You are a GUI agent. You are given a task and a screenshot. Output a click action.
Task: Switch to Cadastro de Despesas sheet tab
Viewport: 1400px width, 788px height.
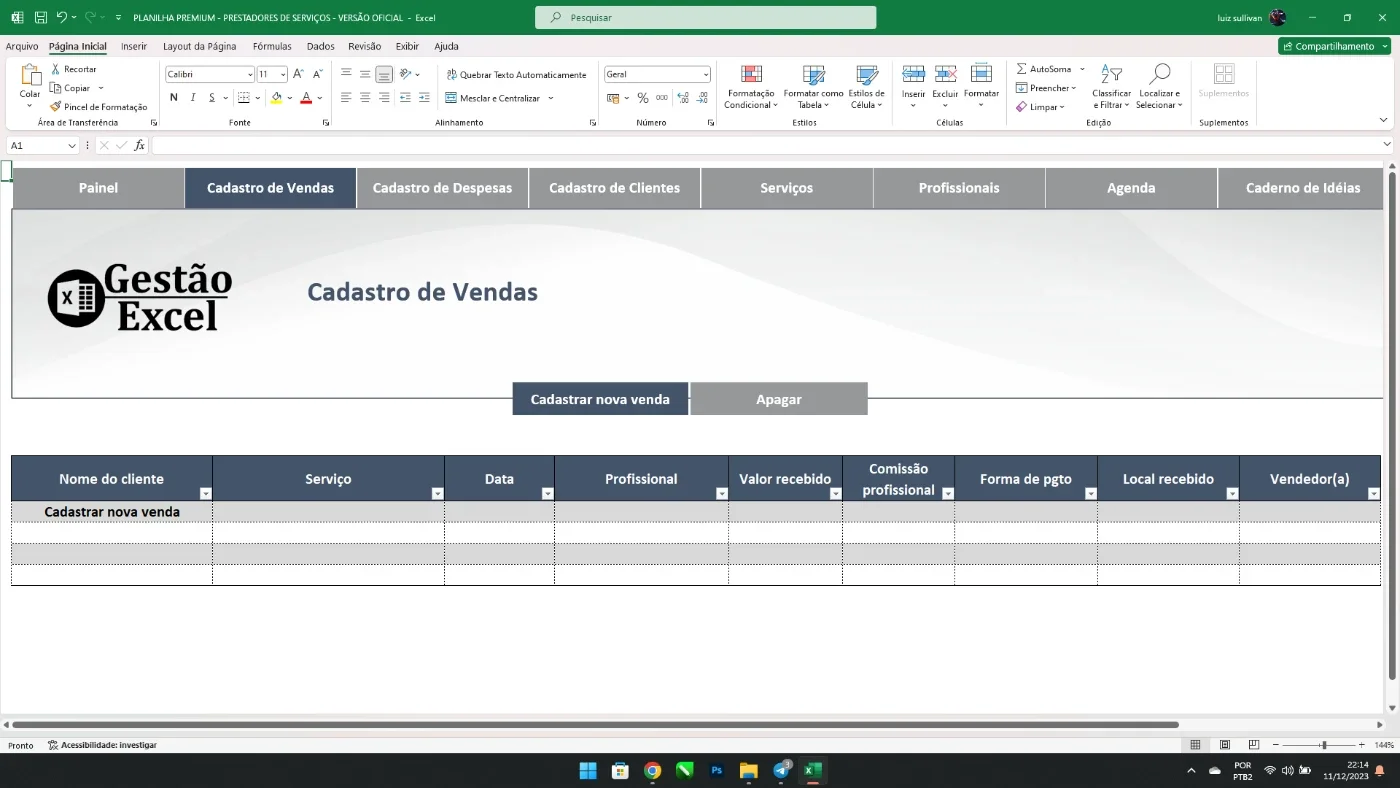tap(442, 188)
